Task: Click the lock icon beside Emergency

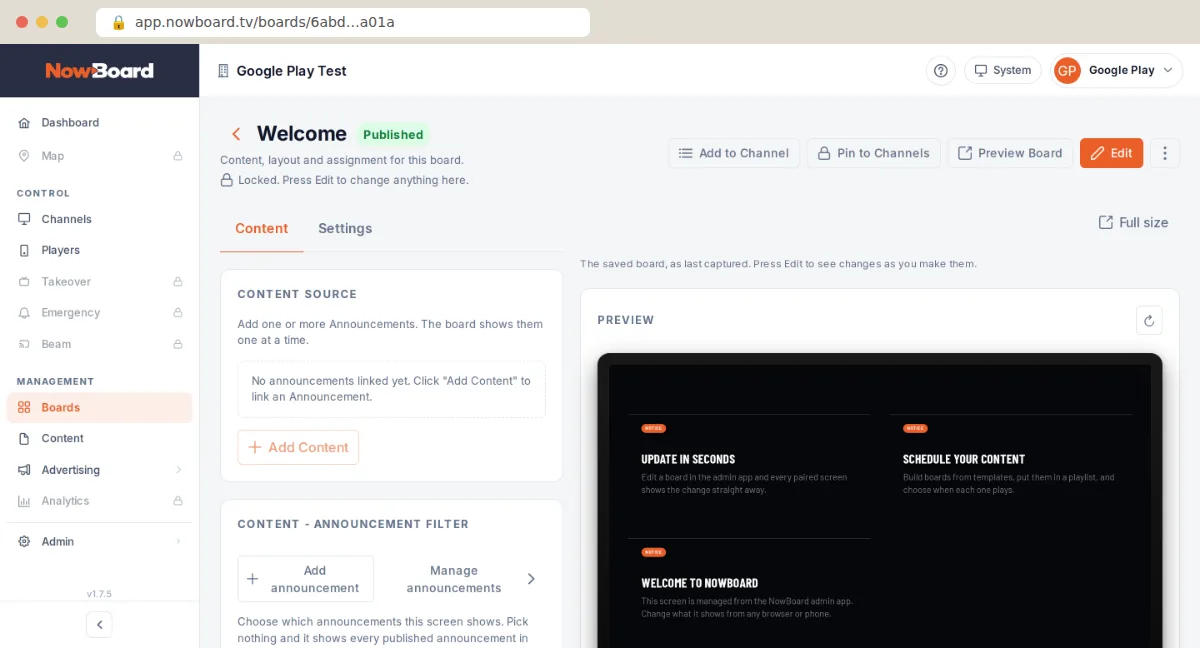Action: click(x=178, y=313)
